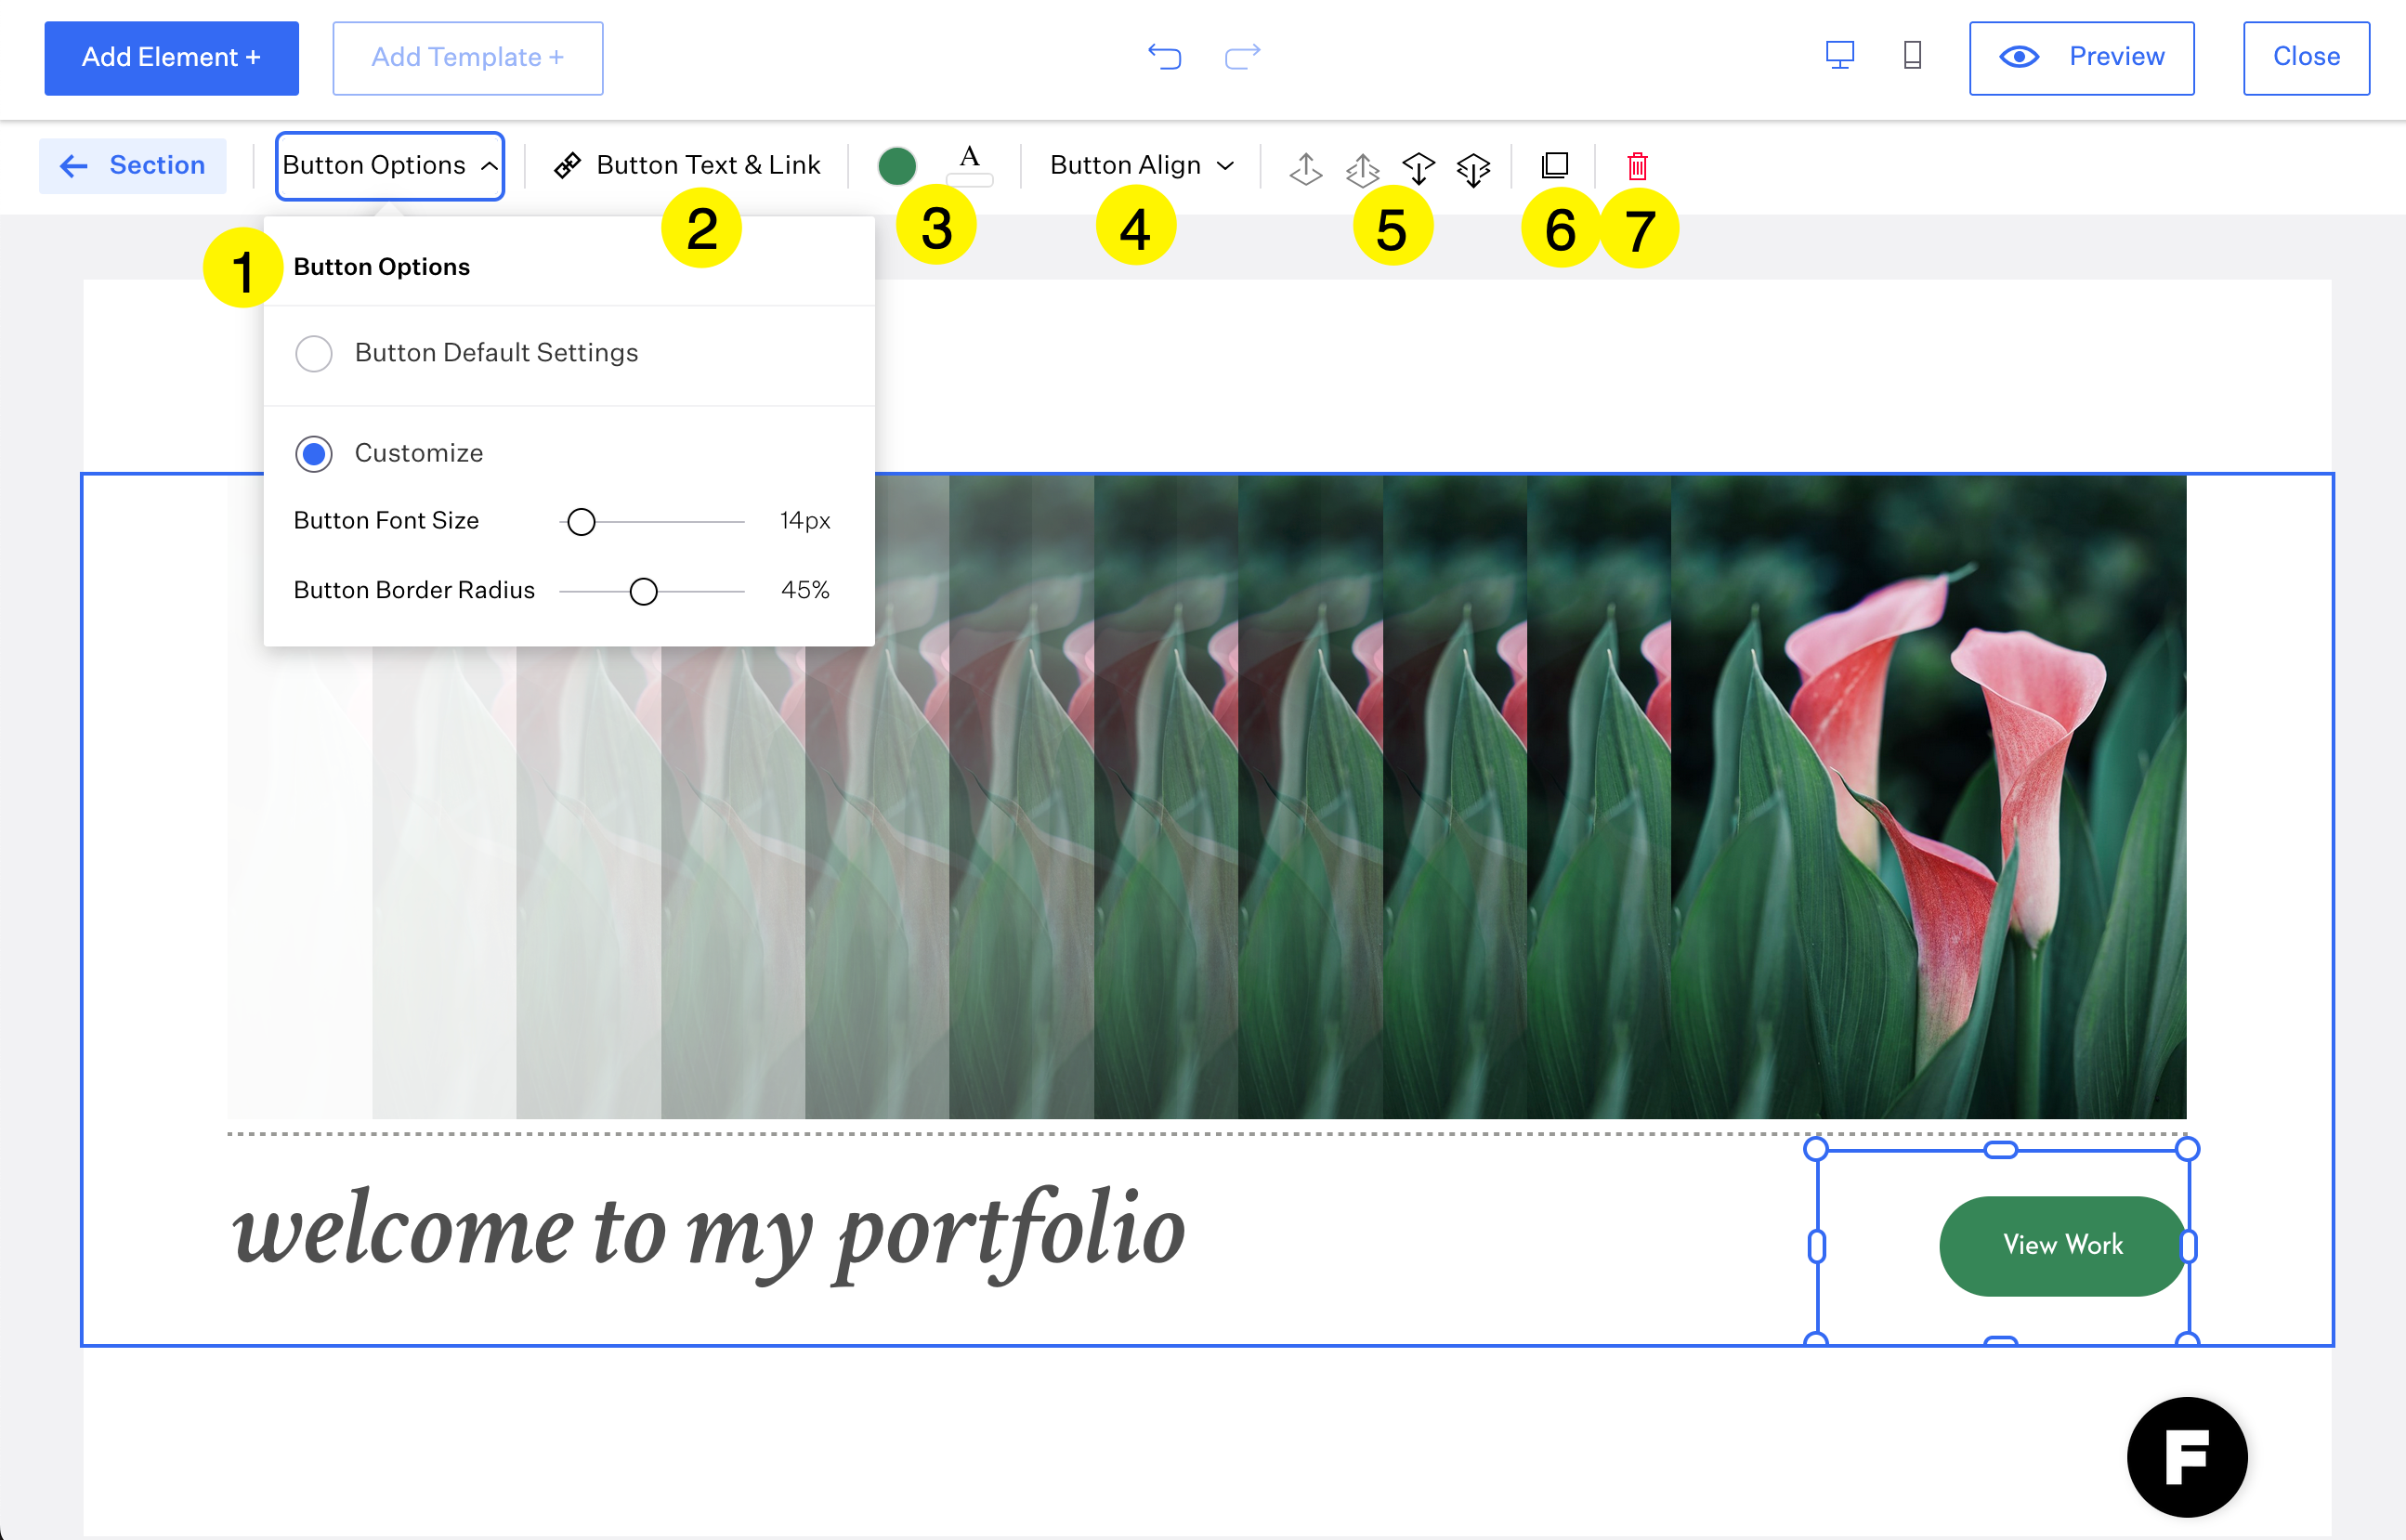This screenshot has height=1540, width=2406.
Task: Click the Preview button
Action: pyautogui.click(x=2081, y=58)
